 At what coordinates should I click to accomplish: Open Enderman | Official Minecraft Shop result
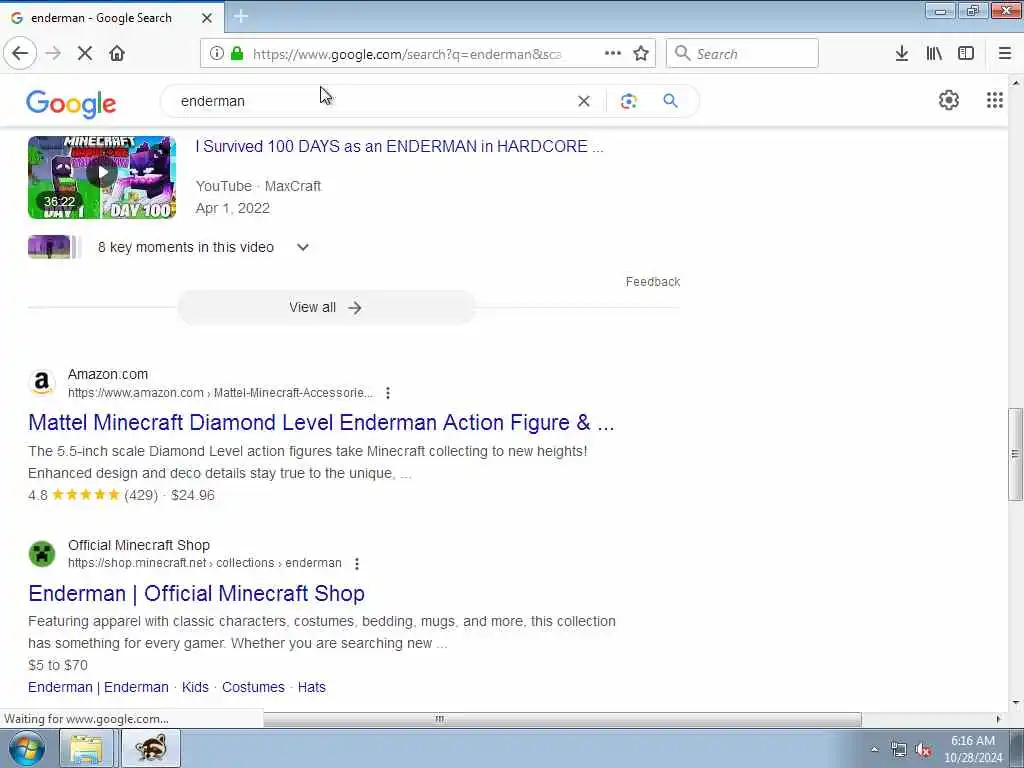click(197, 594)
